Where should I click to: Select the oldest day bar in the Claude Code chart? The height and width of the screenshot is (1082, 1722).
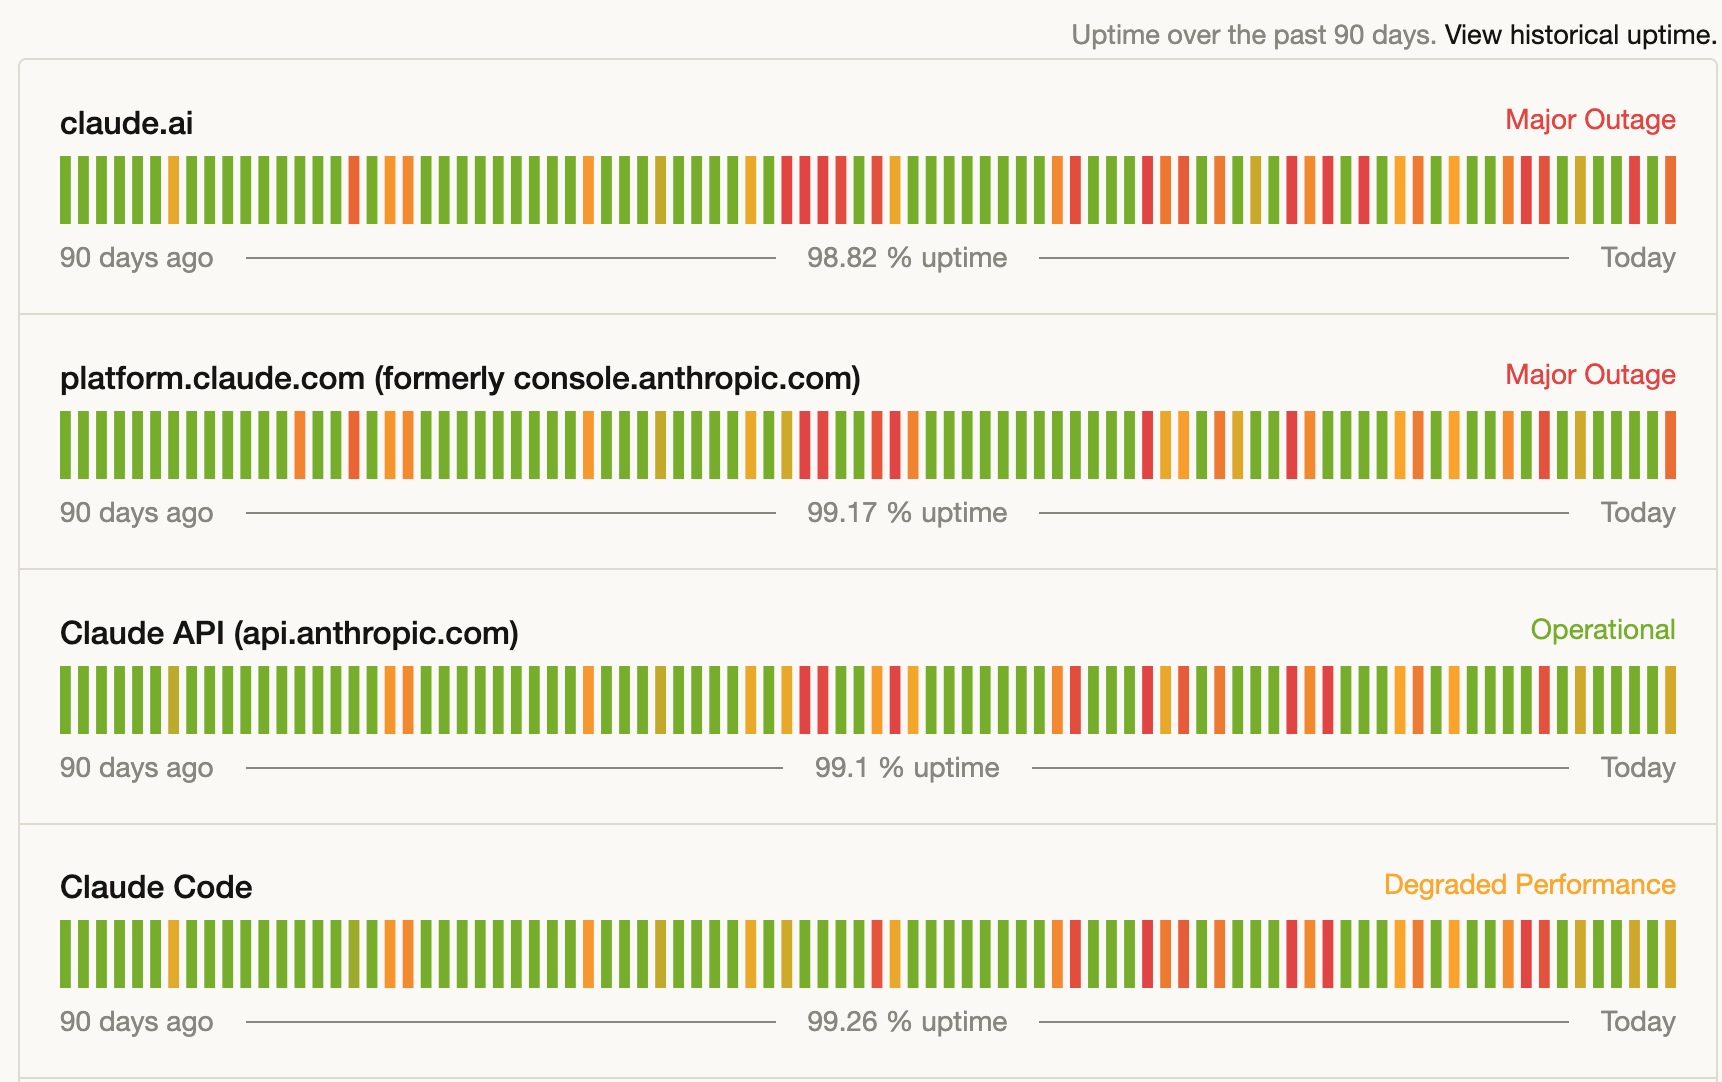pyautogui.click(x=65, y=954)
